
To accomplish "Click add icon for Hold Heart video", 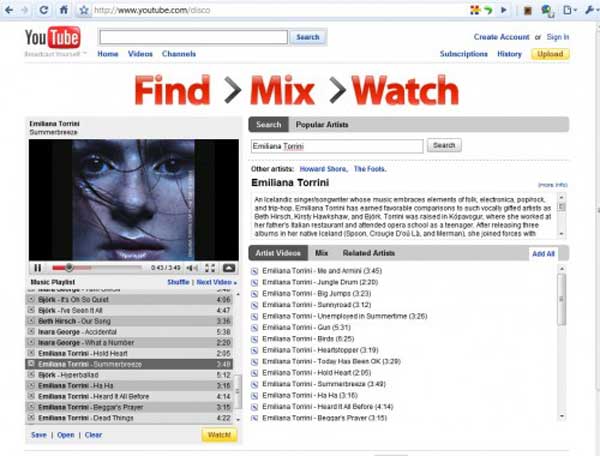I will (x=254, y=373).
